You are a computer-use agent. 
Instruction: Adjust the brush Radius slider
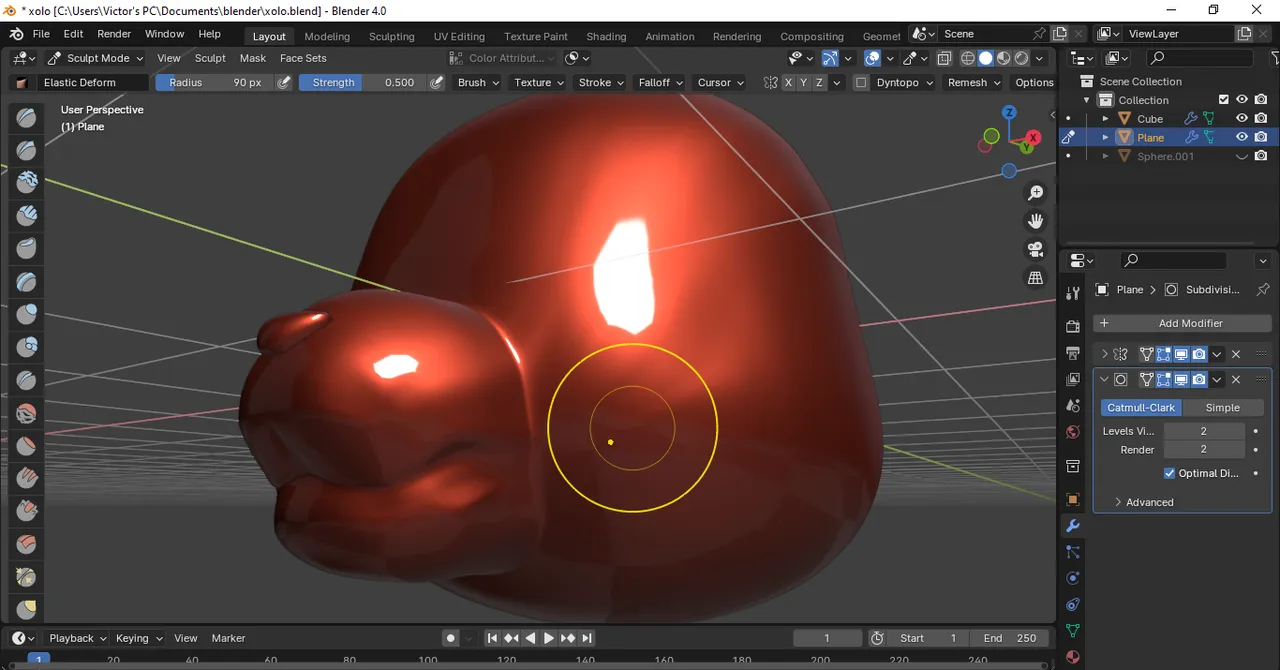point(213,83)
